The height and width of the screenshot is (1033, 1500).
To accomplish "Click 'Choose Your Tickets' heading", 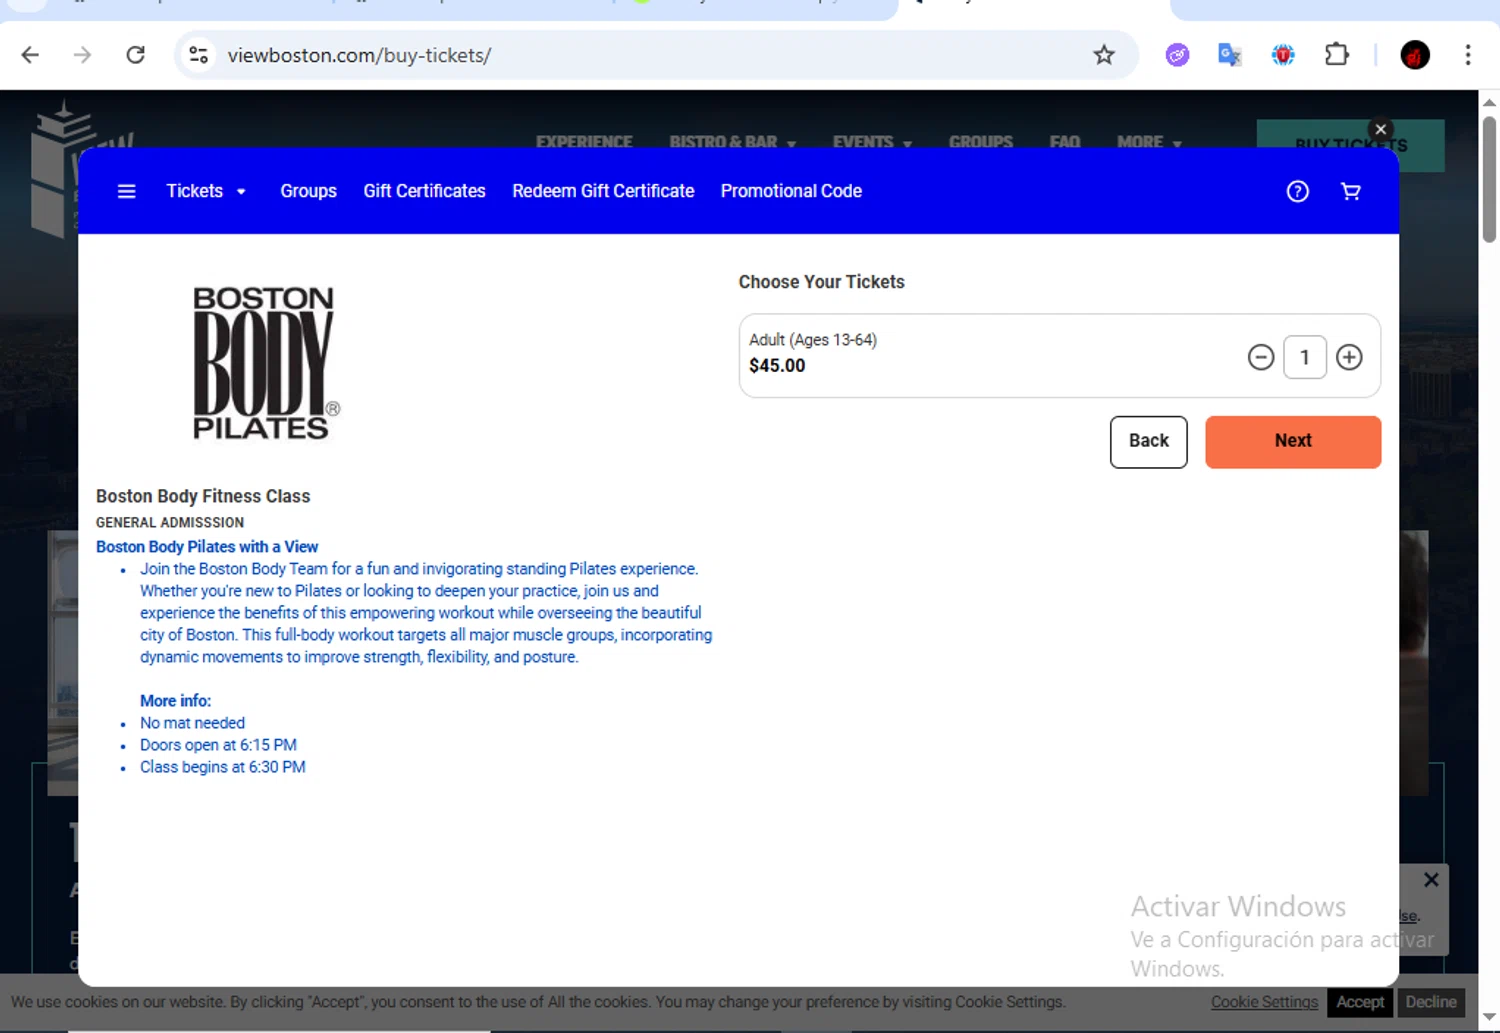I will pos(822,282).
